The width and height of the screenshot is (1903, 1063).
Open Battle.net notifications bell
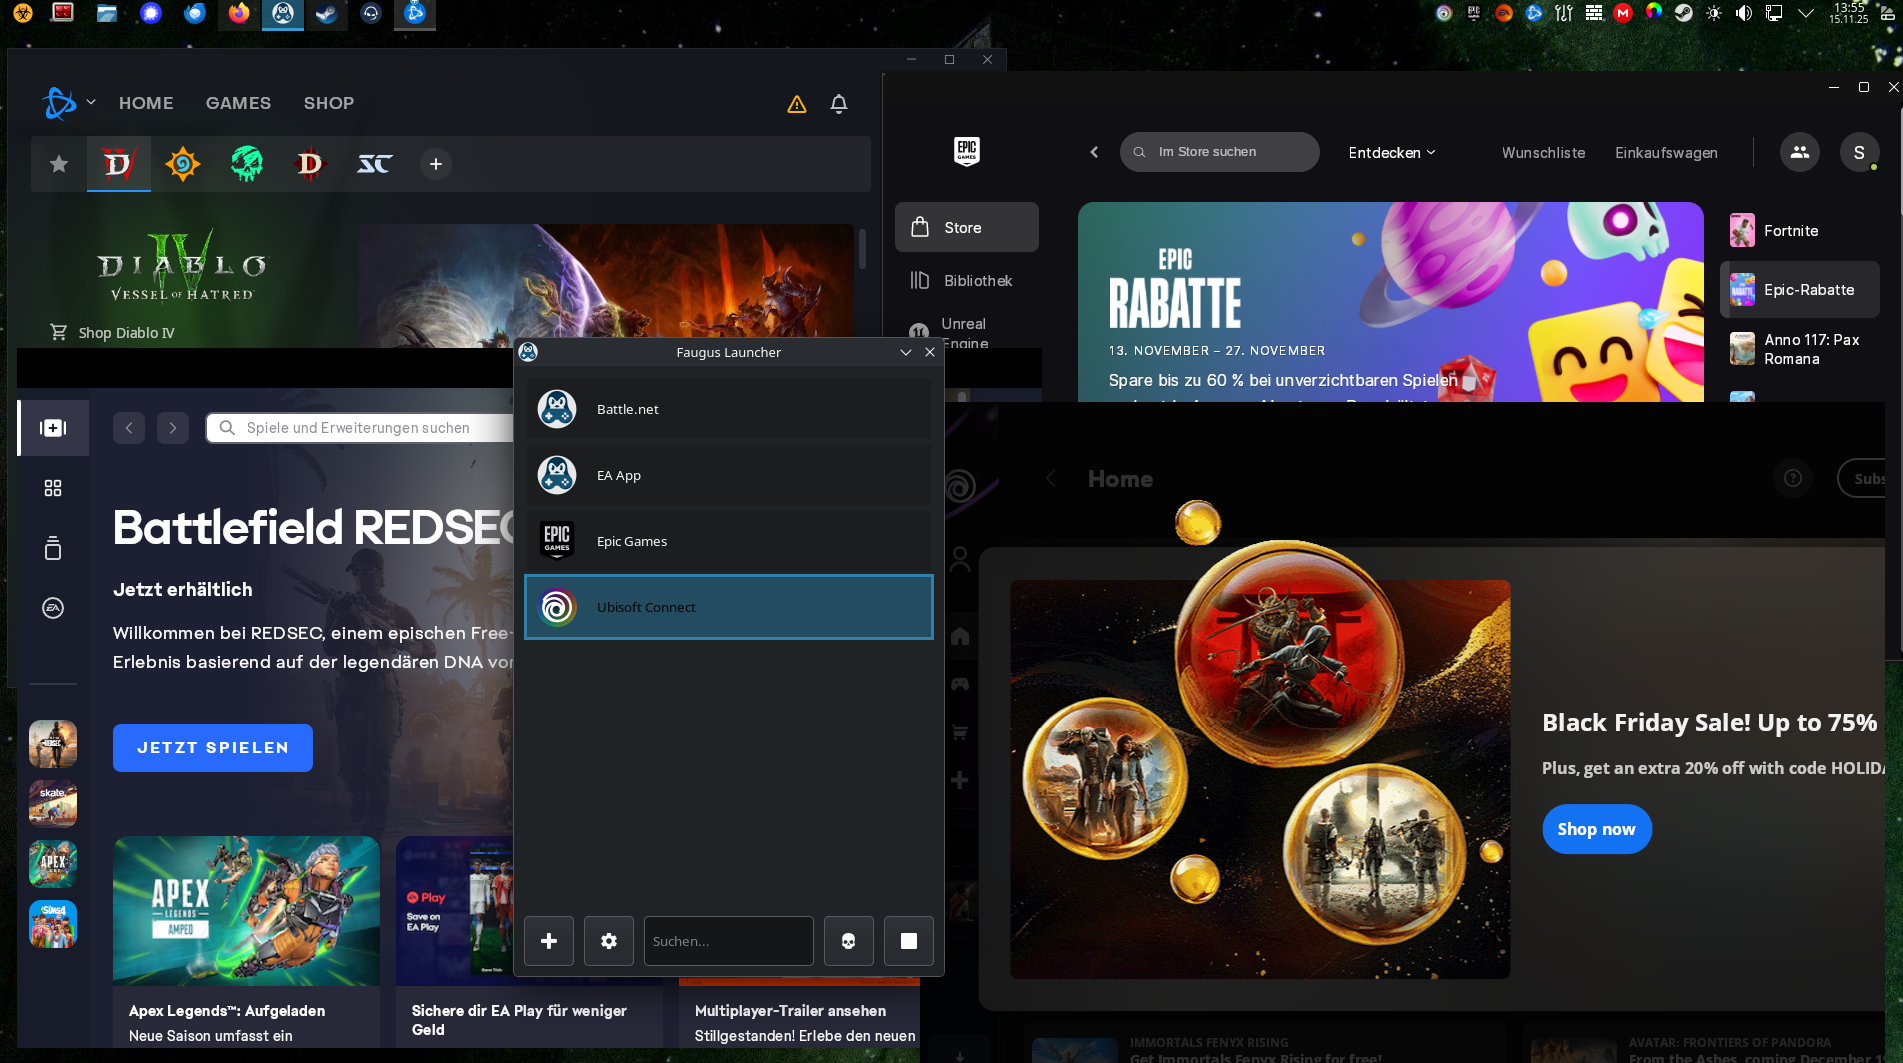[x=839, y=104]
